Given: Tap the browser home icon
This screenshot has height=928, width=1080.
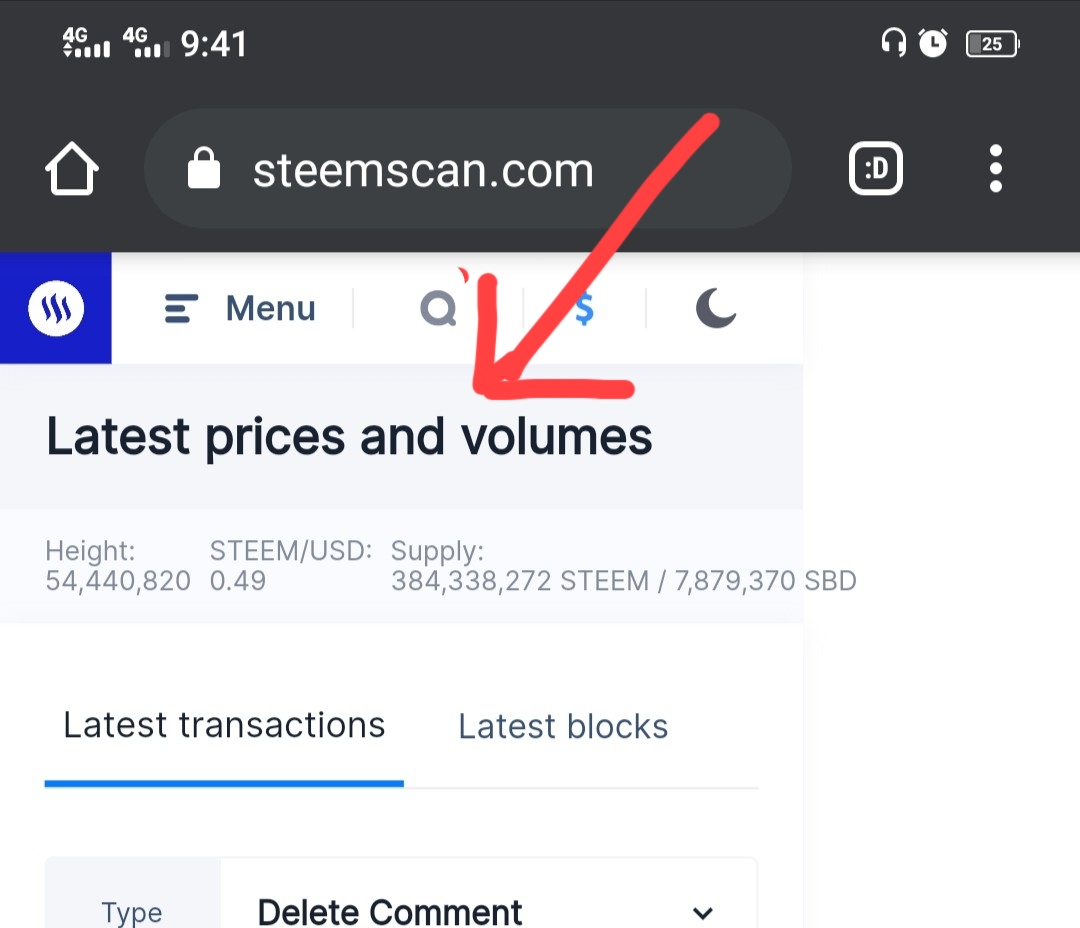Looking at the screenshot, I should [x=72, y=169].
